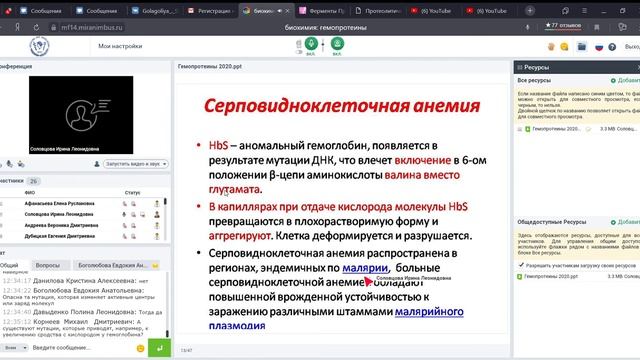Mute the биохимия tab via speaker icon

(x=280, y=11)
